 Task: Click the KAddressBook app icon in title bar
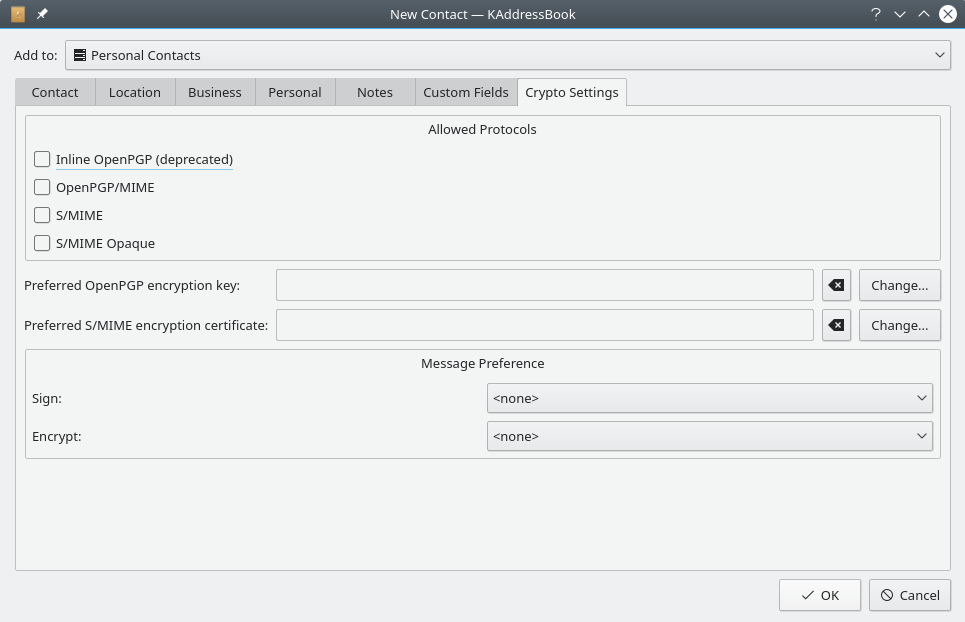coord(17,14)
